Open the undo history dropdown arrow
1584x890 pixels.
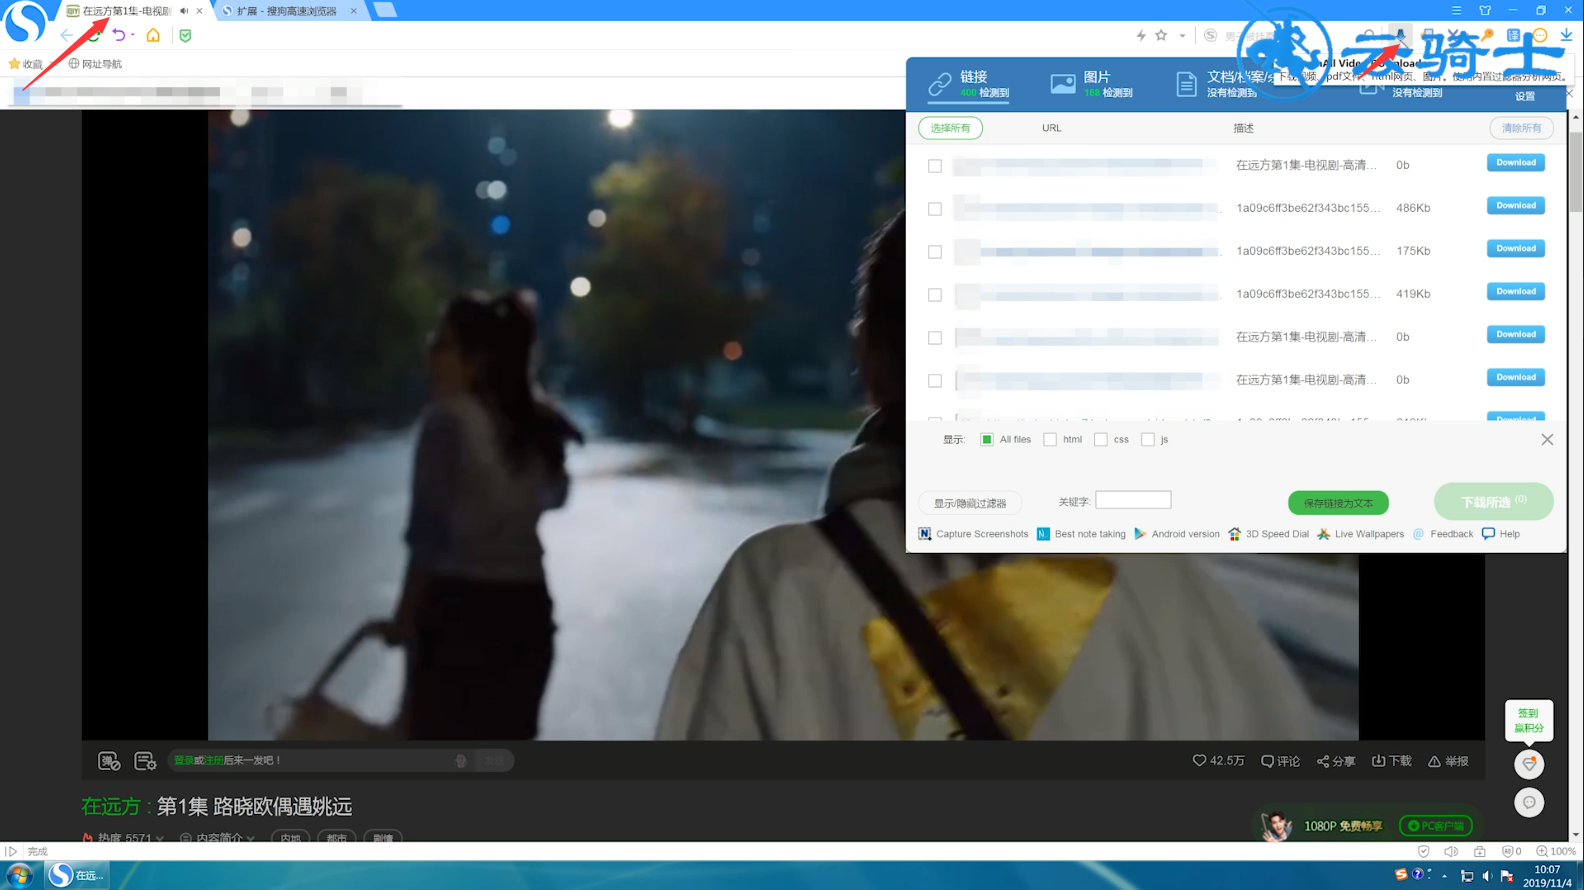[132, 35]
